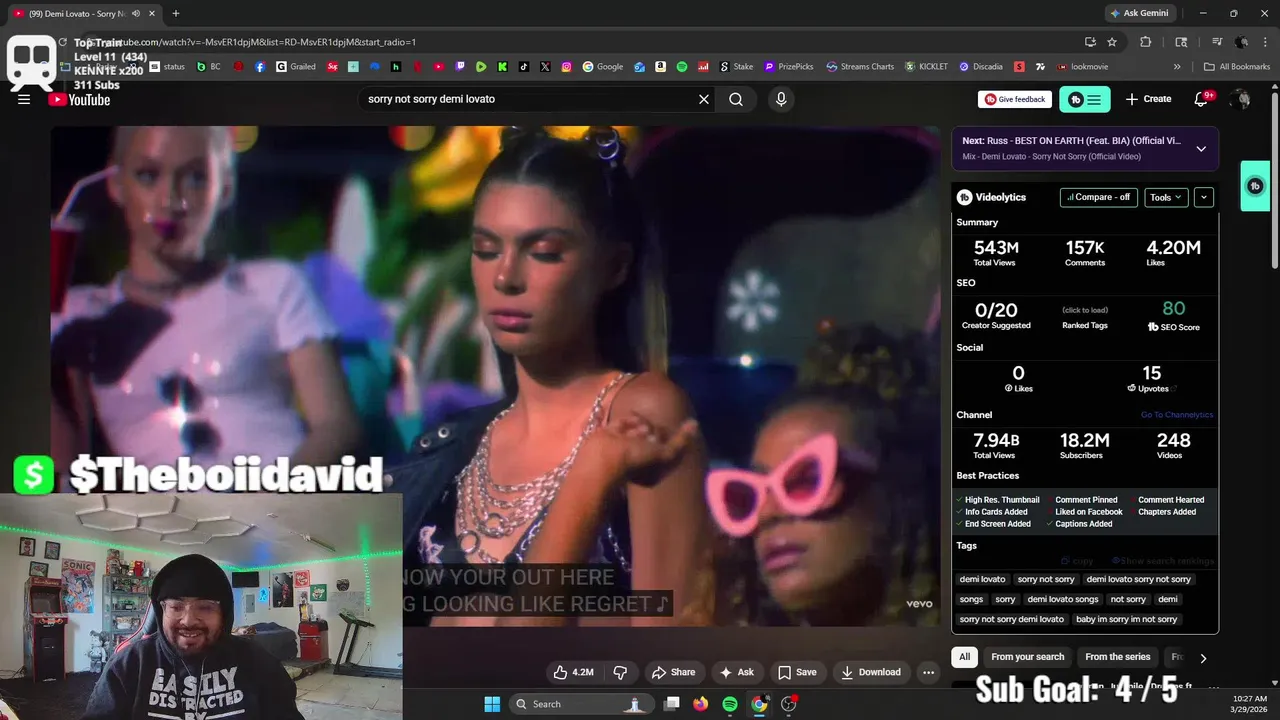
Task: Open Ask Gemini in the title bar
Action: 1139,13
